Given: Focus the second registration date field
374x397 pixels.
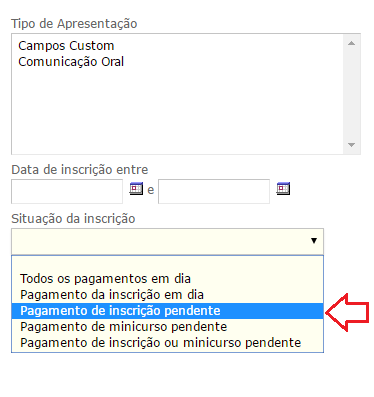Looking at the screenshot, I should tap(214, 191).
